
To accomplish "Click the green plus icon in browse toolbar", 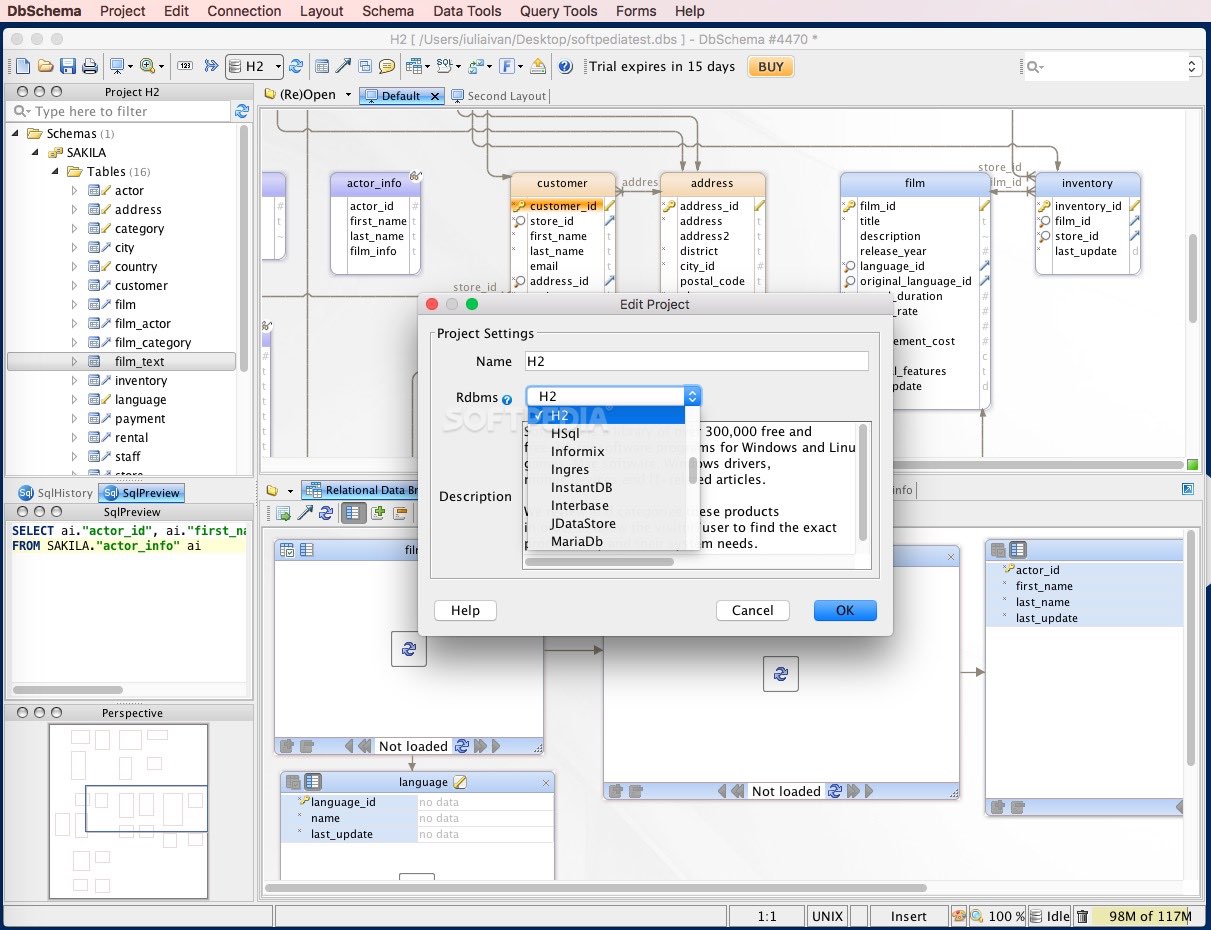I will [378, 513].
